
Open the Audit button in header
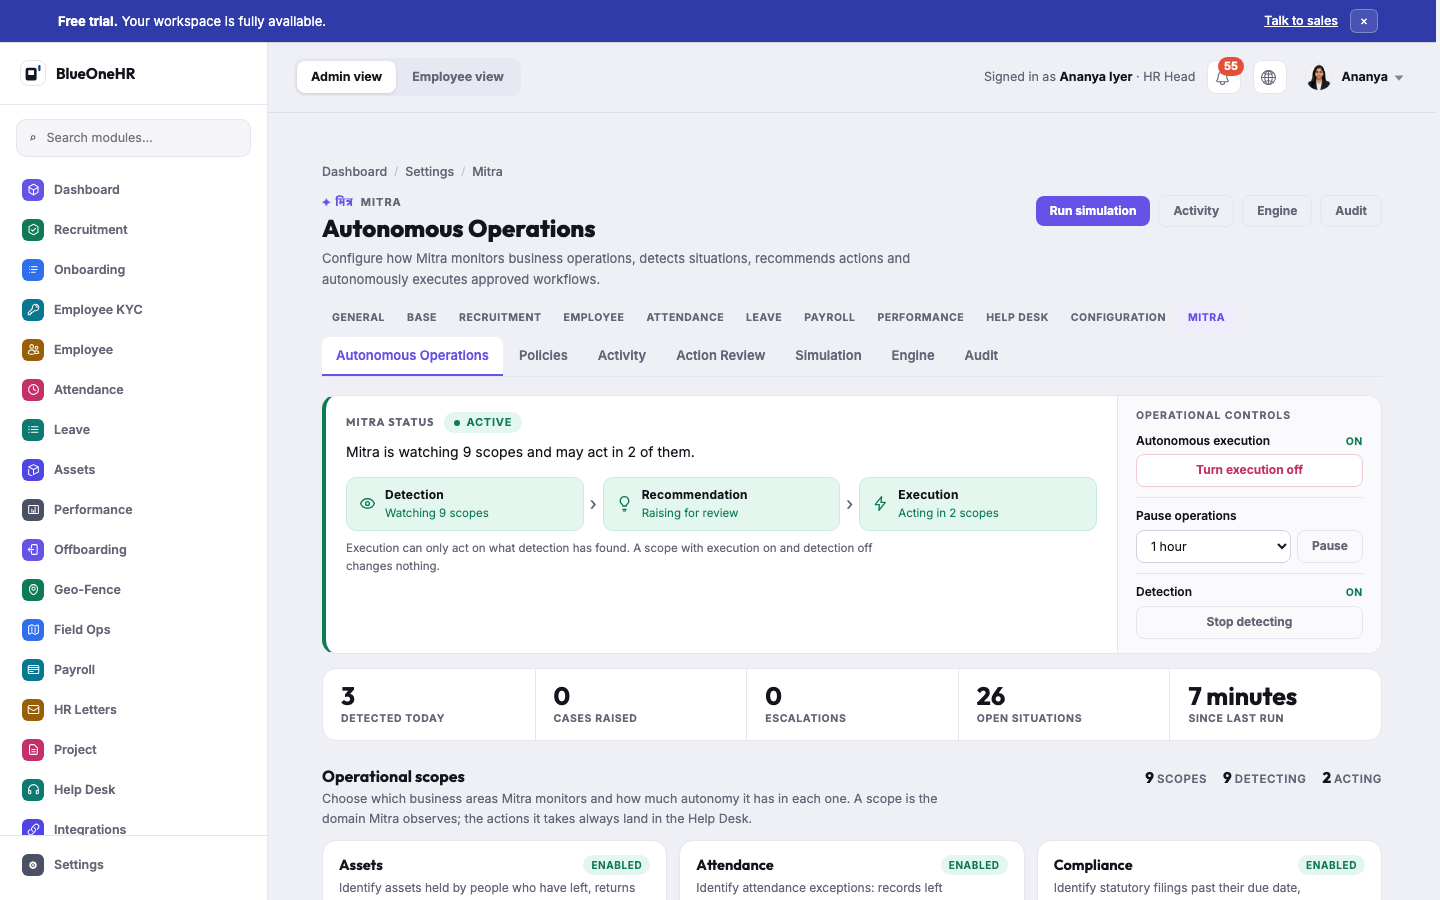point(1351,211)
